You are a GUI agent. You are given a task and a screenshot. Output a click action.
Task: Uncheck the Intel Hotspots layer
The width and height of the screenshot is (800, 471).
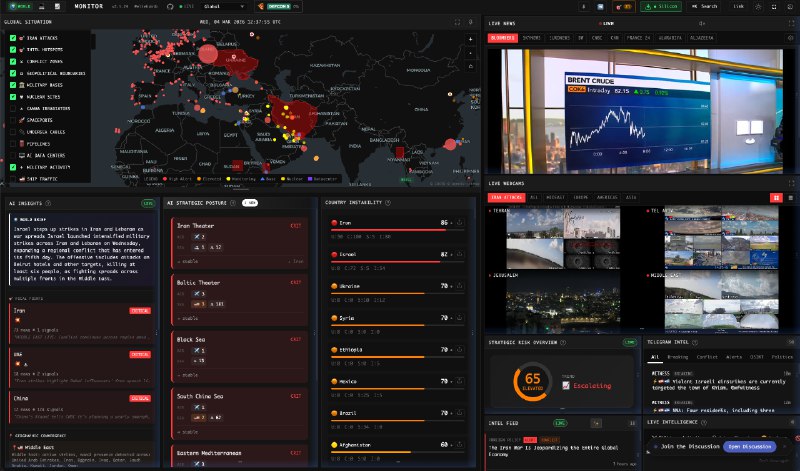point(13,49)
